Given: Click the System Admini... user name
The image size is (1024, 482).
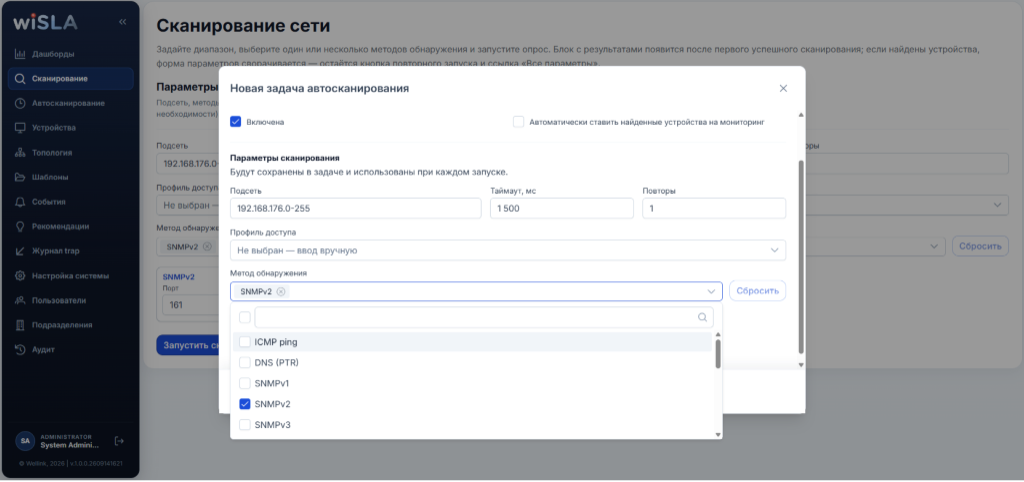Looking at the screenshot, I should [x=69, y=445].
